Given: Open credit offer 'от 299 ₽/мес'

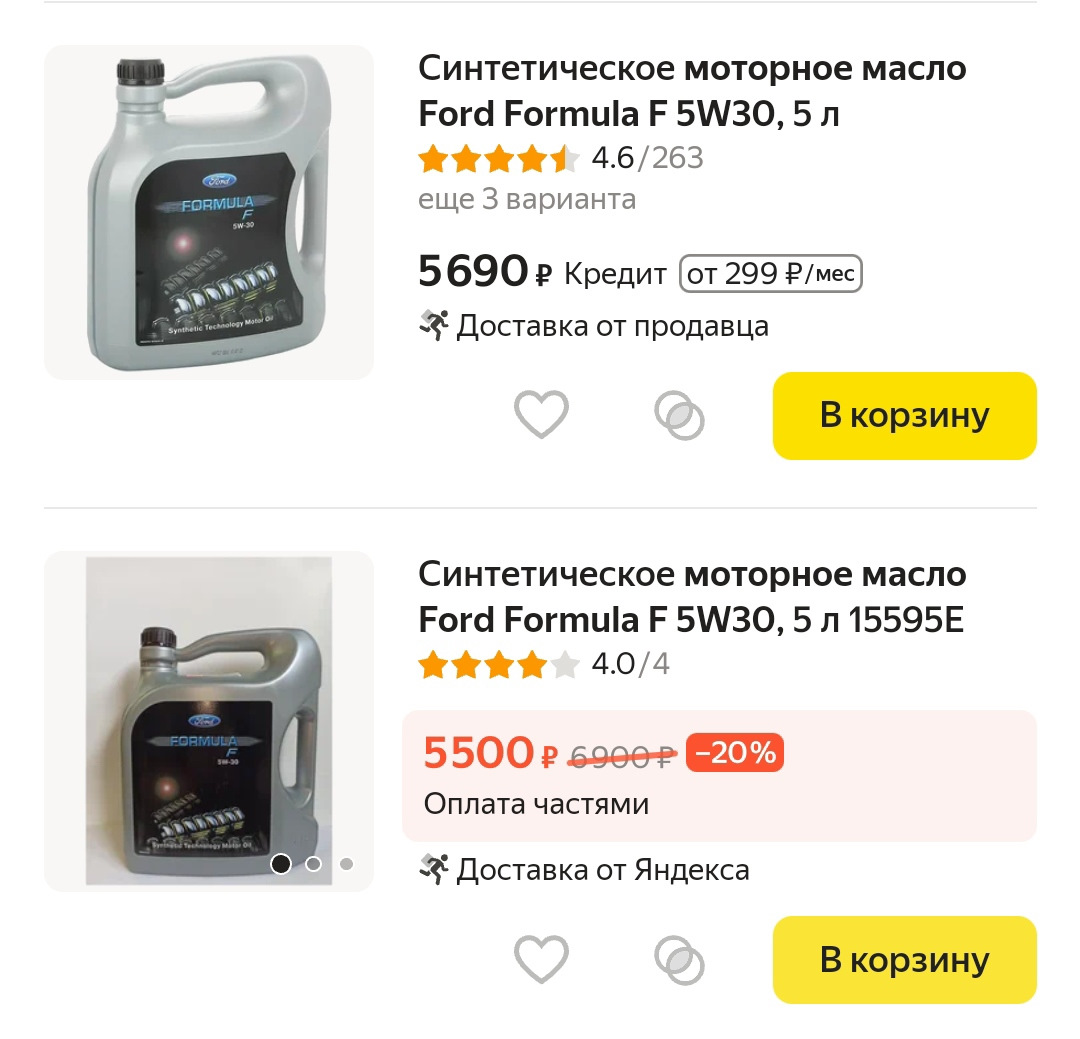Looking at the screenshot, I should [770, 274].
